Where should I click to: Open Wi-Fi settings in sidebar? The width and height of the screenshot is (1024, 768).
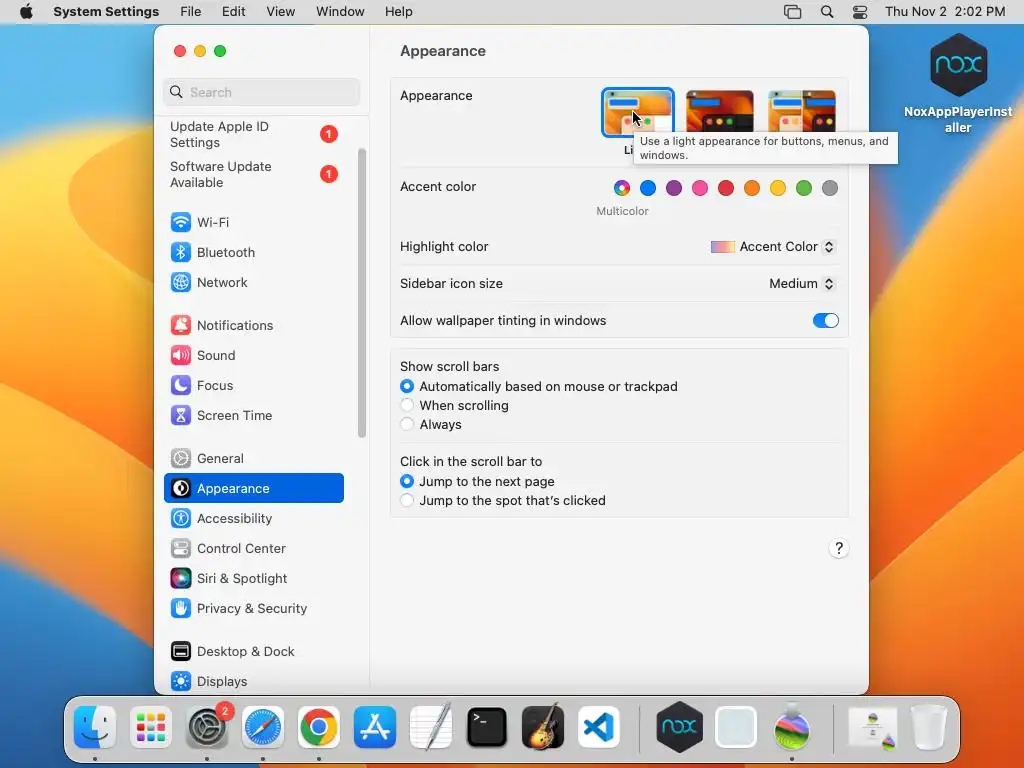(254, 222)
